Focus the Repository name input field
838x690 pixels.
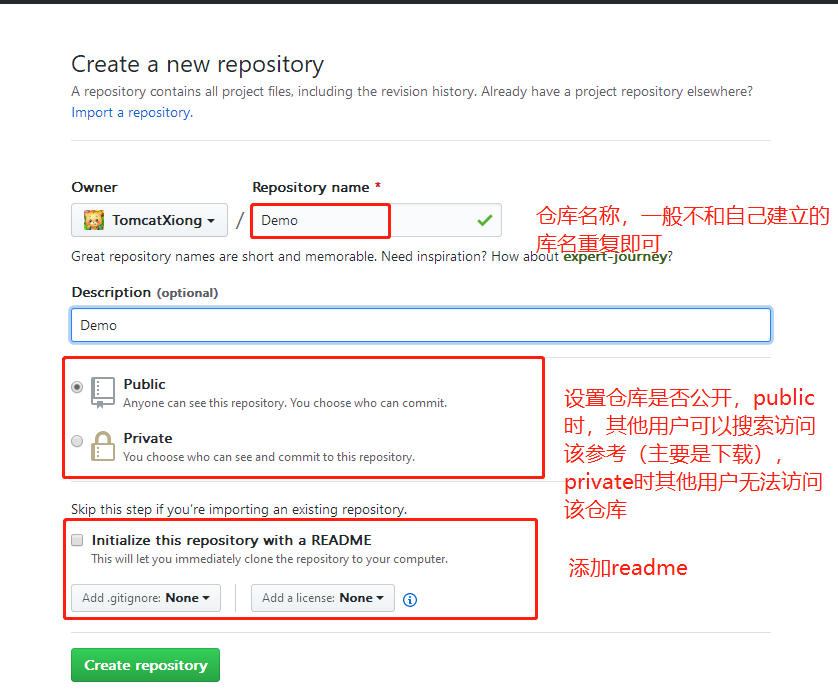point(377,220)
